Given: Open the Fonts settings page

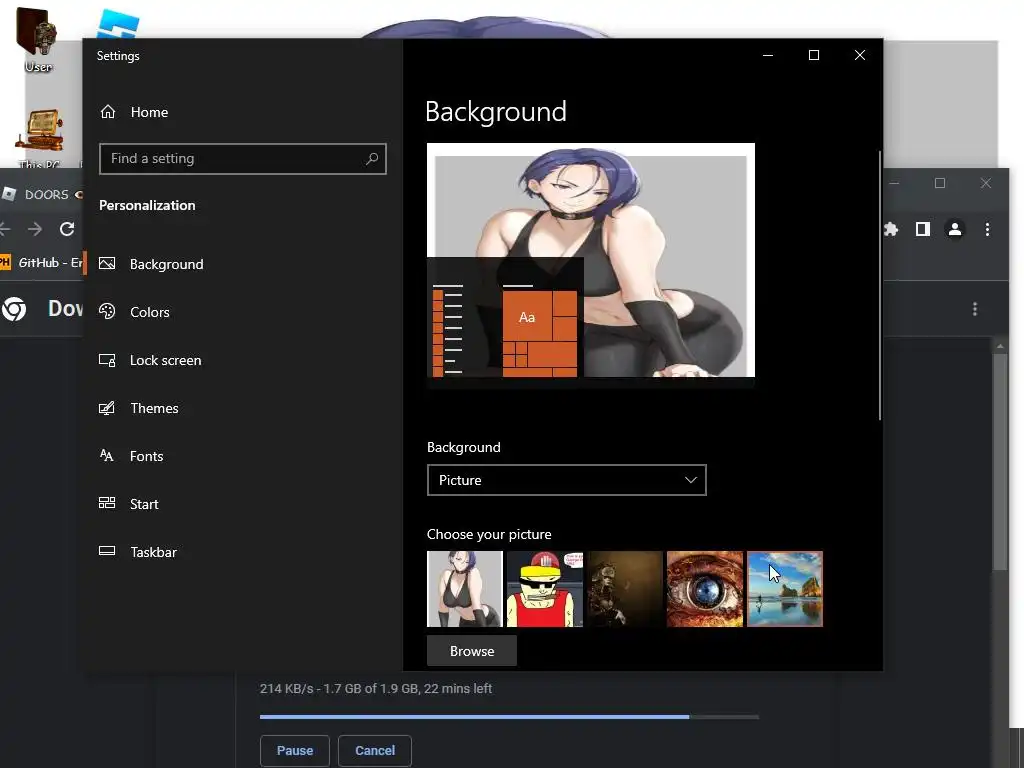Looking at the screenshot, I should [131, 456].
